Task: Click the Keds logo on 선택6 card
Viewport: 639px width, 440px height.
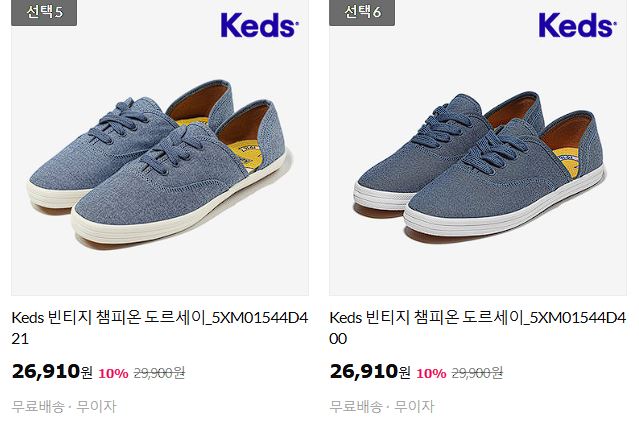Action: coord(577,25)
